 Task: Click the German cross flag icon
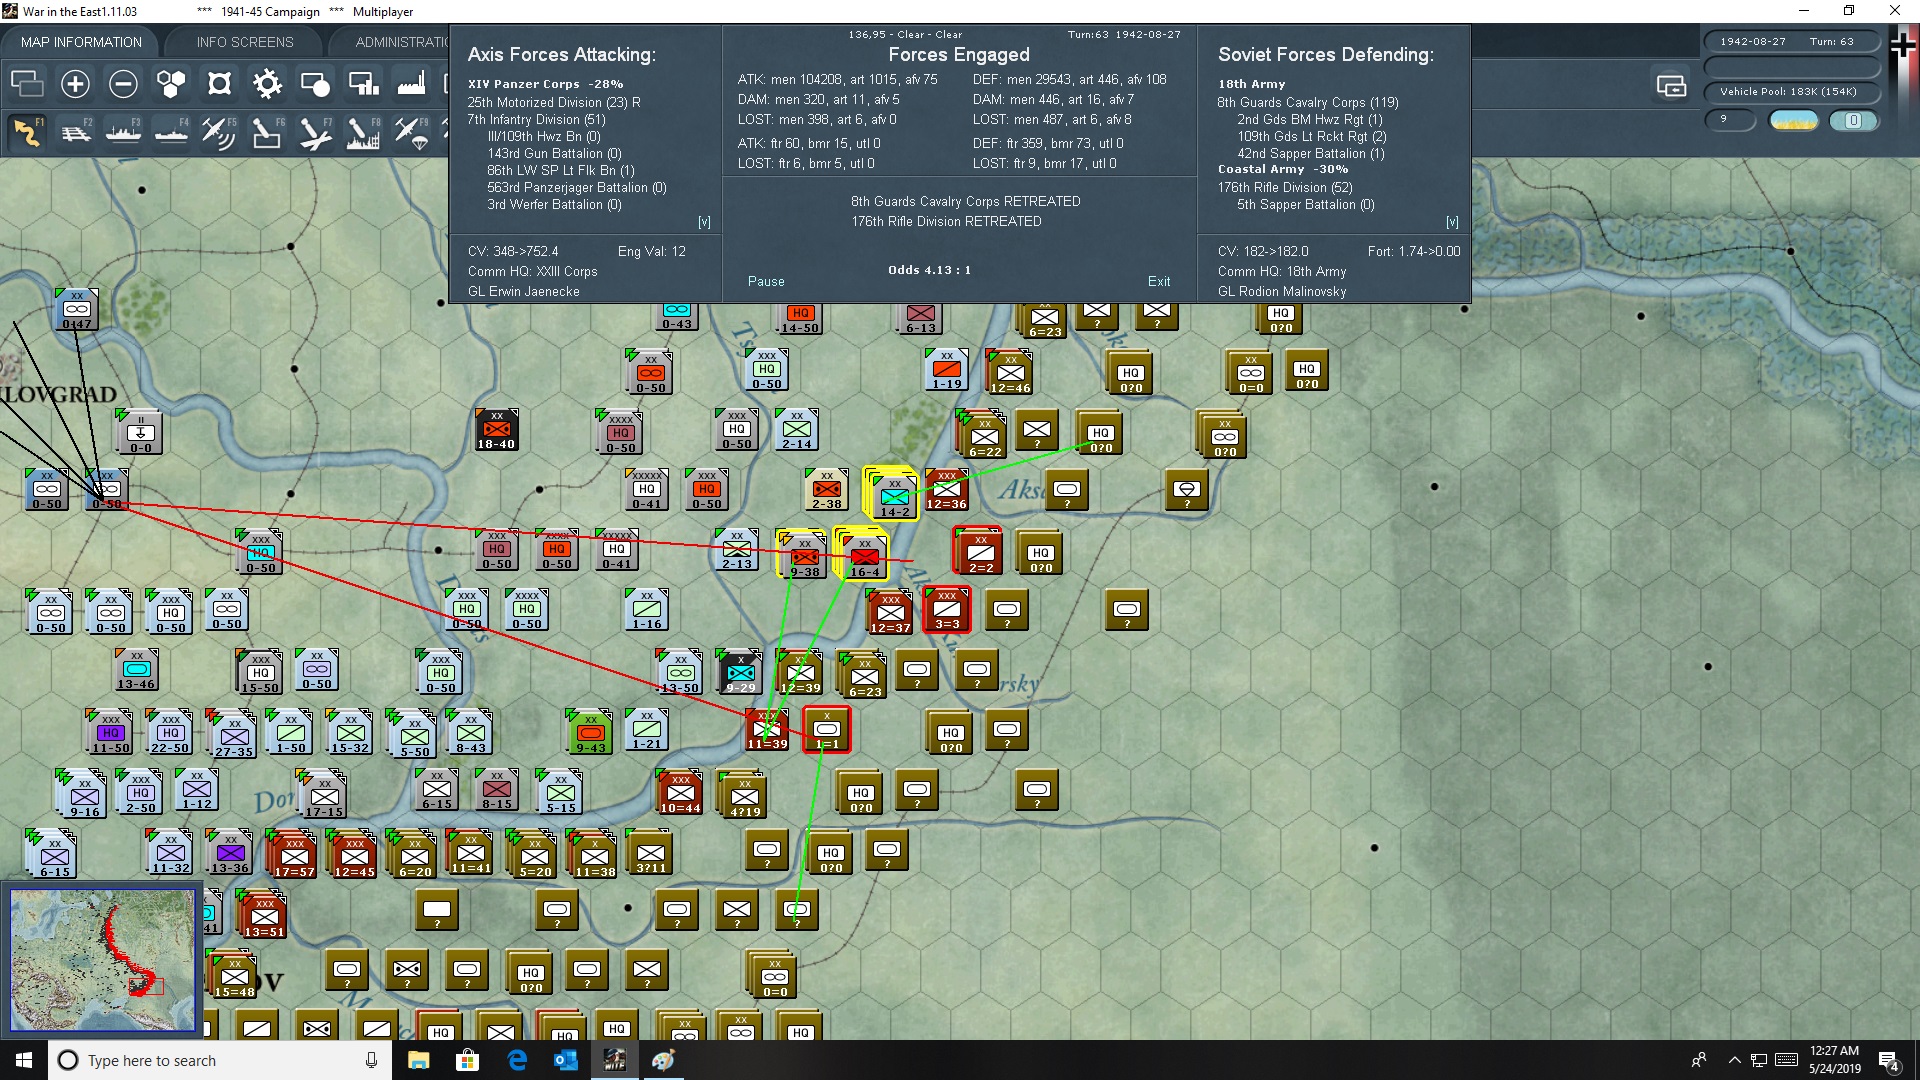tap(1903, 47)
